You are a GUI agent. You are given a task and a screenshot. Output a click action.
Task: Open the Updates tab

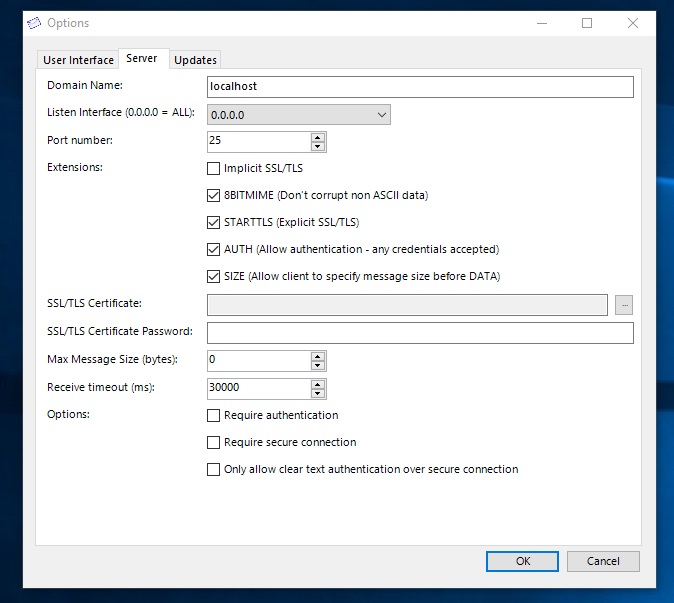[x=195, y=60]
